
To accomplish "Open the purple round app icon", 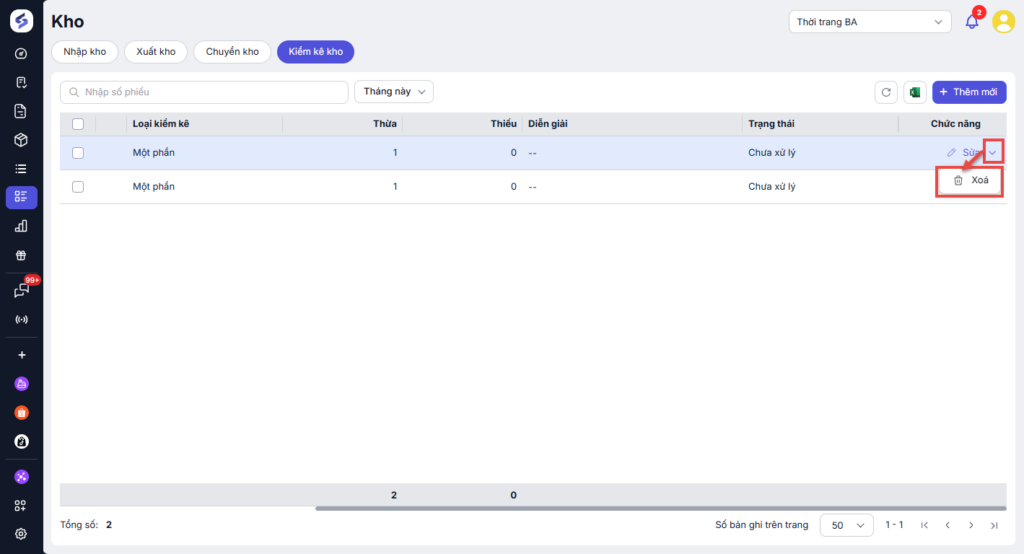I will point(22,383).
